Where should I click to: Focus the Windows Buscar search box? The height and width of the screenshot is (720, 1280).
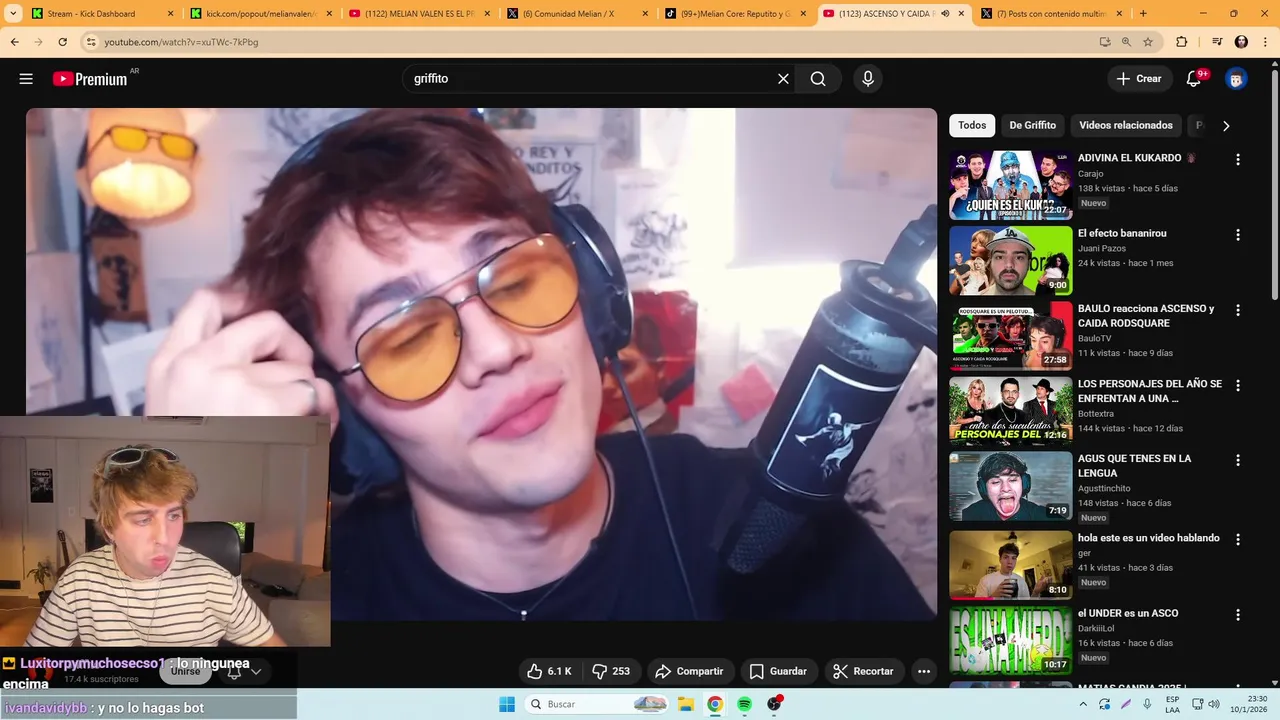coord(597,704)
